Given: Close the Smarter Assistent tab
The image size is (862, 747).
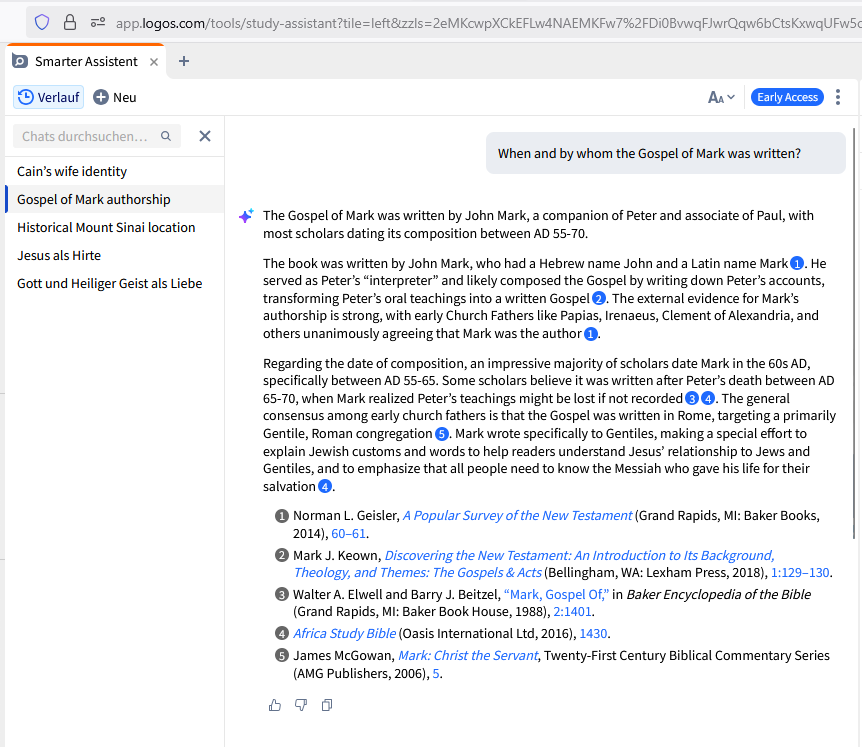Looking at the screenshot, I should click(x=154, y=62).
